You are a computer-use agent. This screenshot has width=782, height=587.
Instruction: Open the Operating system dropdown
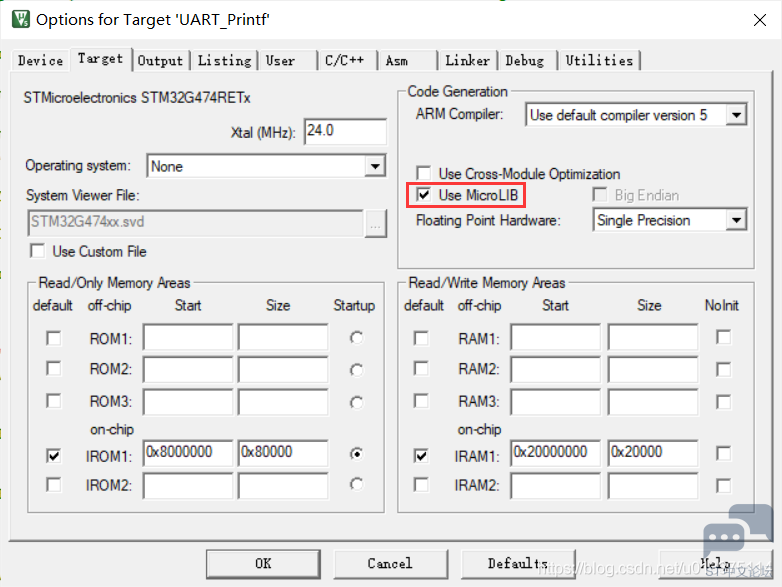click(266, 166)
